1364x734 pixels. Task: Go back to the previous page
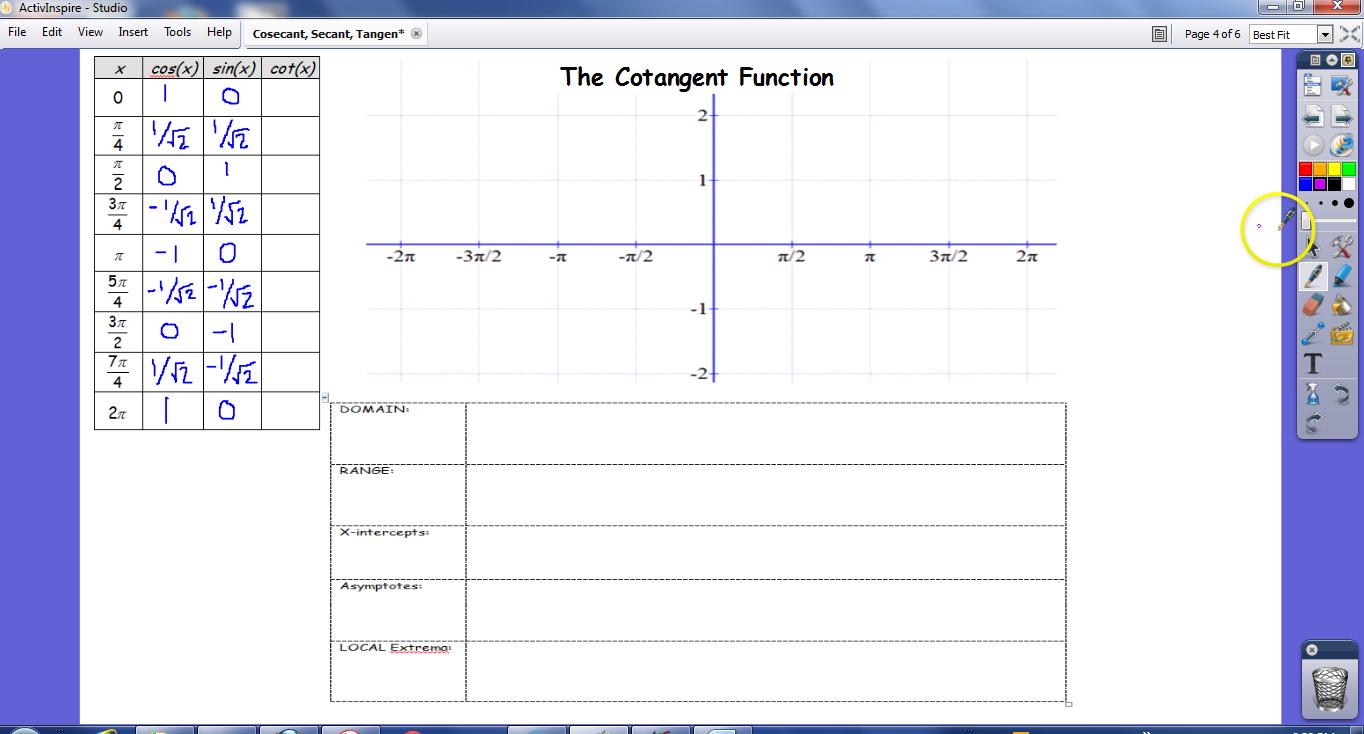(1313, 117)
